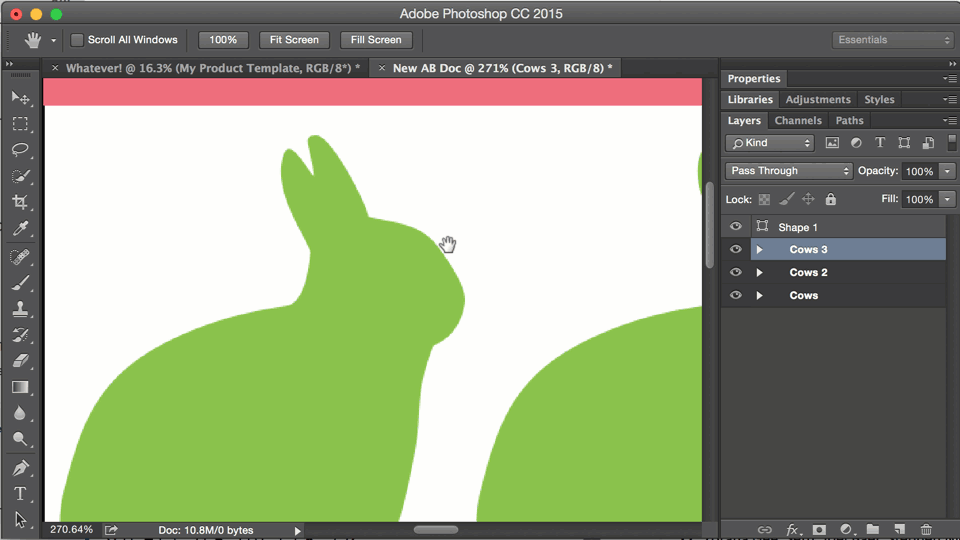Delete the selected layer
This screenshot has height=540, width=960.
coord(926,530)
